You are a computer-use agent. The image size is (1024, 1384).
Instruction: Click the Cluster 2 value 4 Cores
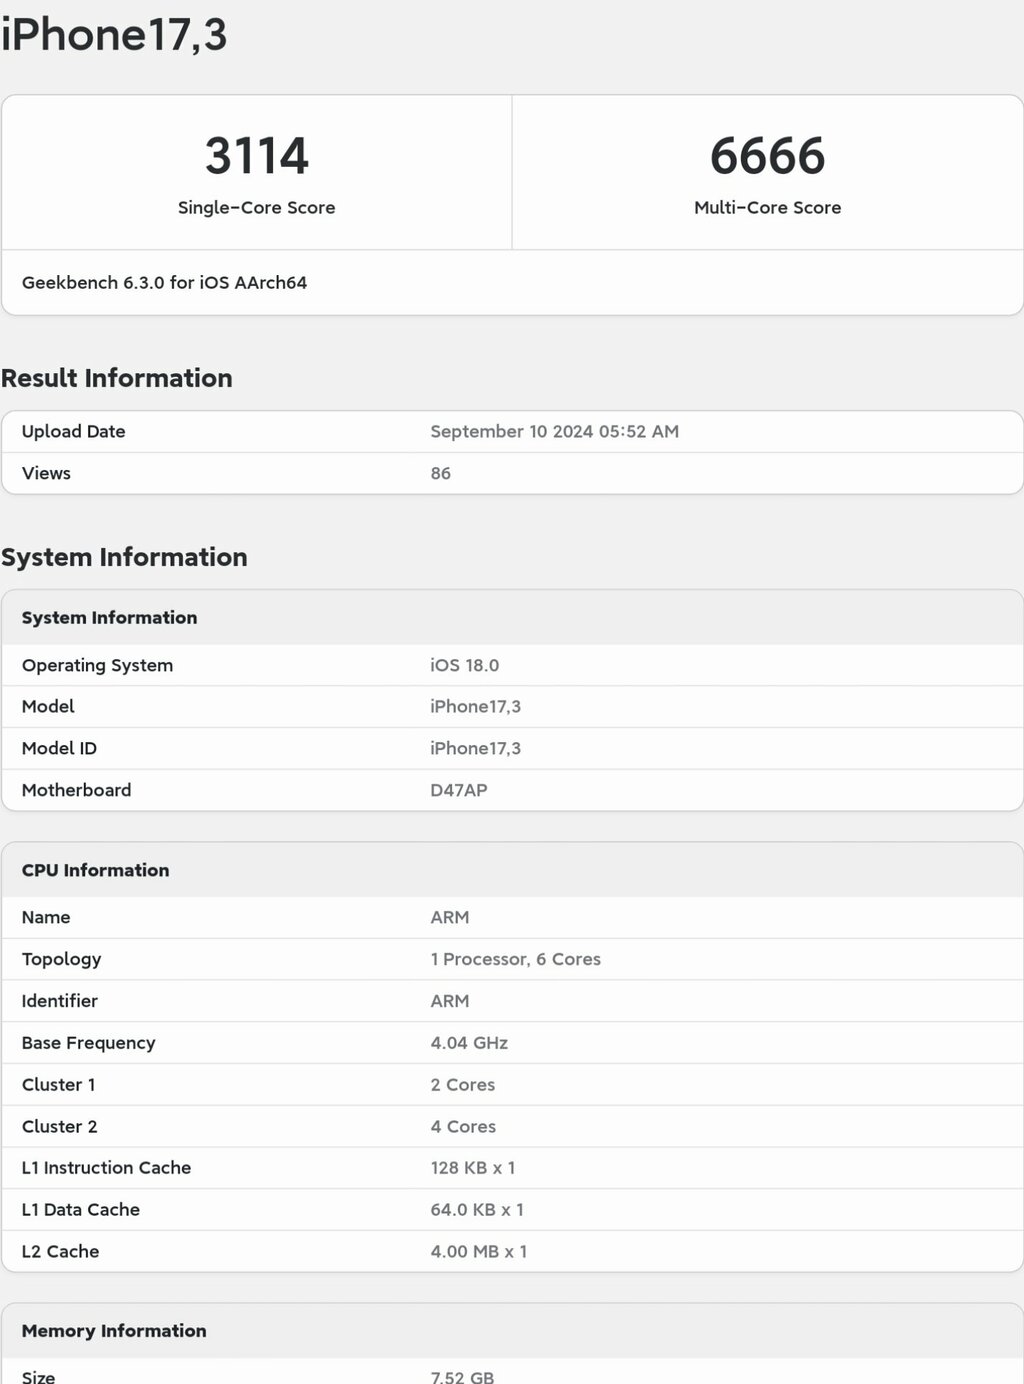(x=463, y=1127)
